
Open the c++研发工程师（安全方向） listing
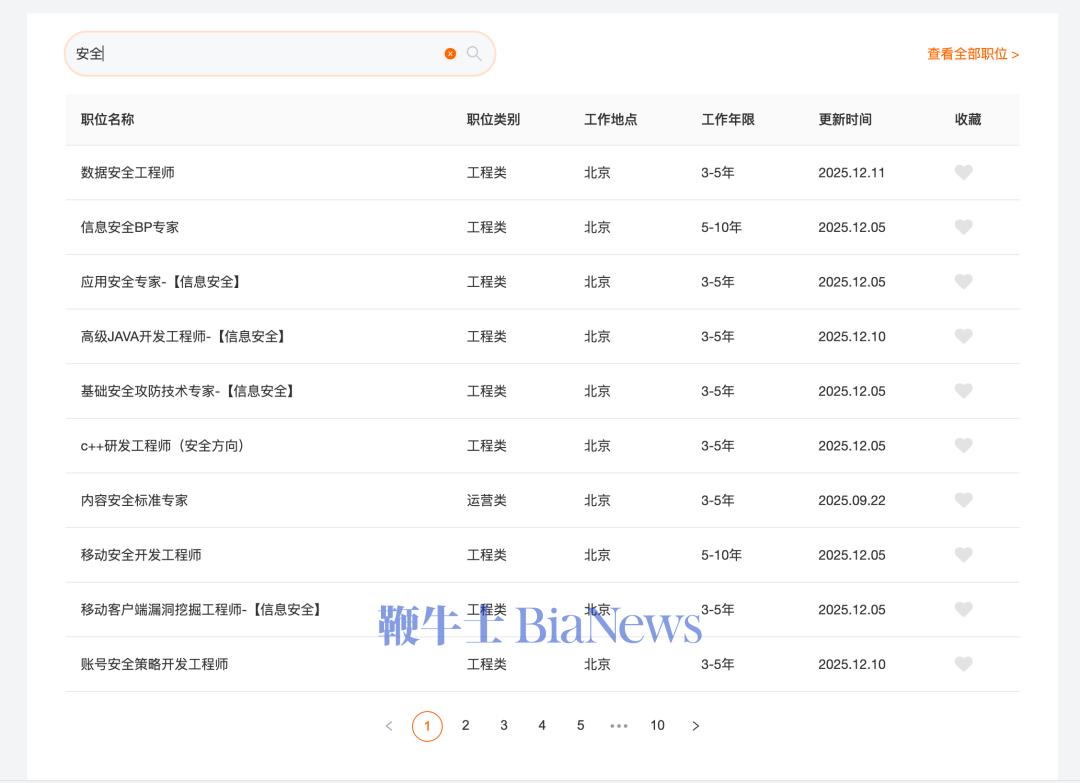pyautogui.click(x=165, y=446)
